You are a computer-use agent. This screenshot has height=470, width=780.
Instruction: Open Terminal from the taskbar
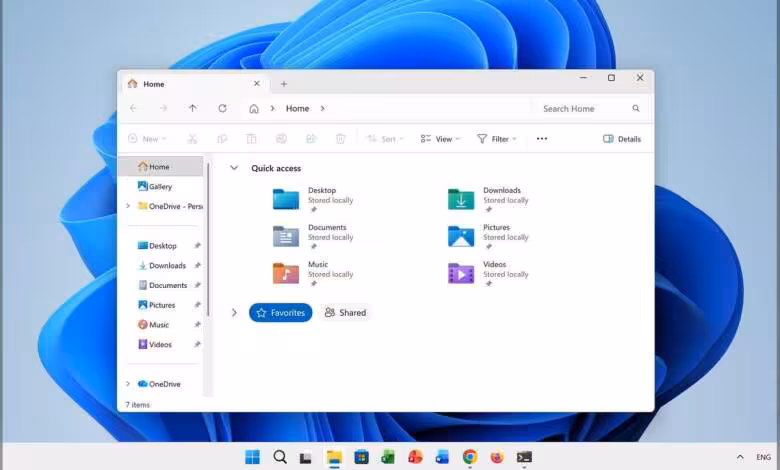click(x=524, y=457)
